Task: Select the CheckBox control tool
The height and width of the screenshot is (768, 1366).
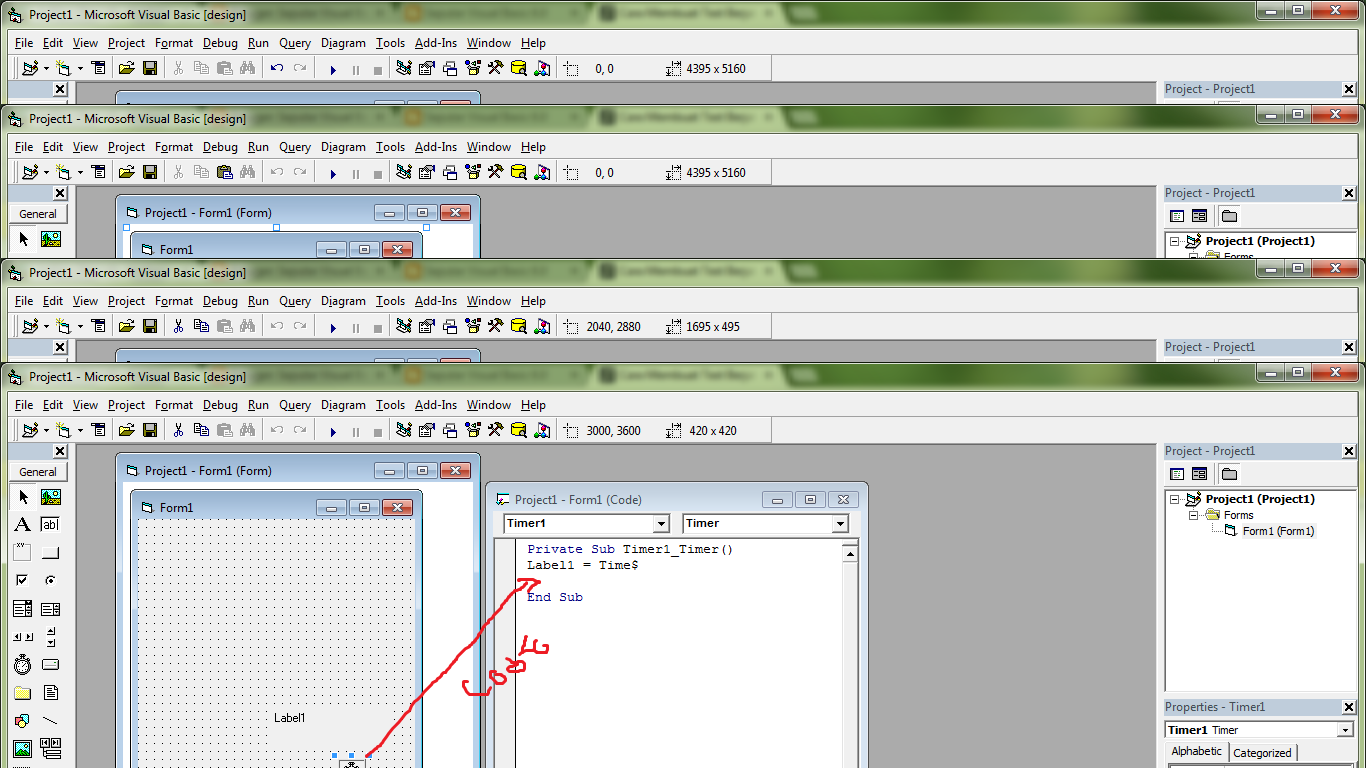Action: 23,580
